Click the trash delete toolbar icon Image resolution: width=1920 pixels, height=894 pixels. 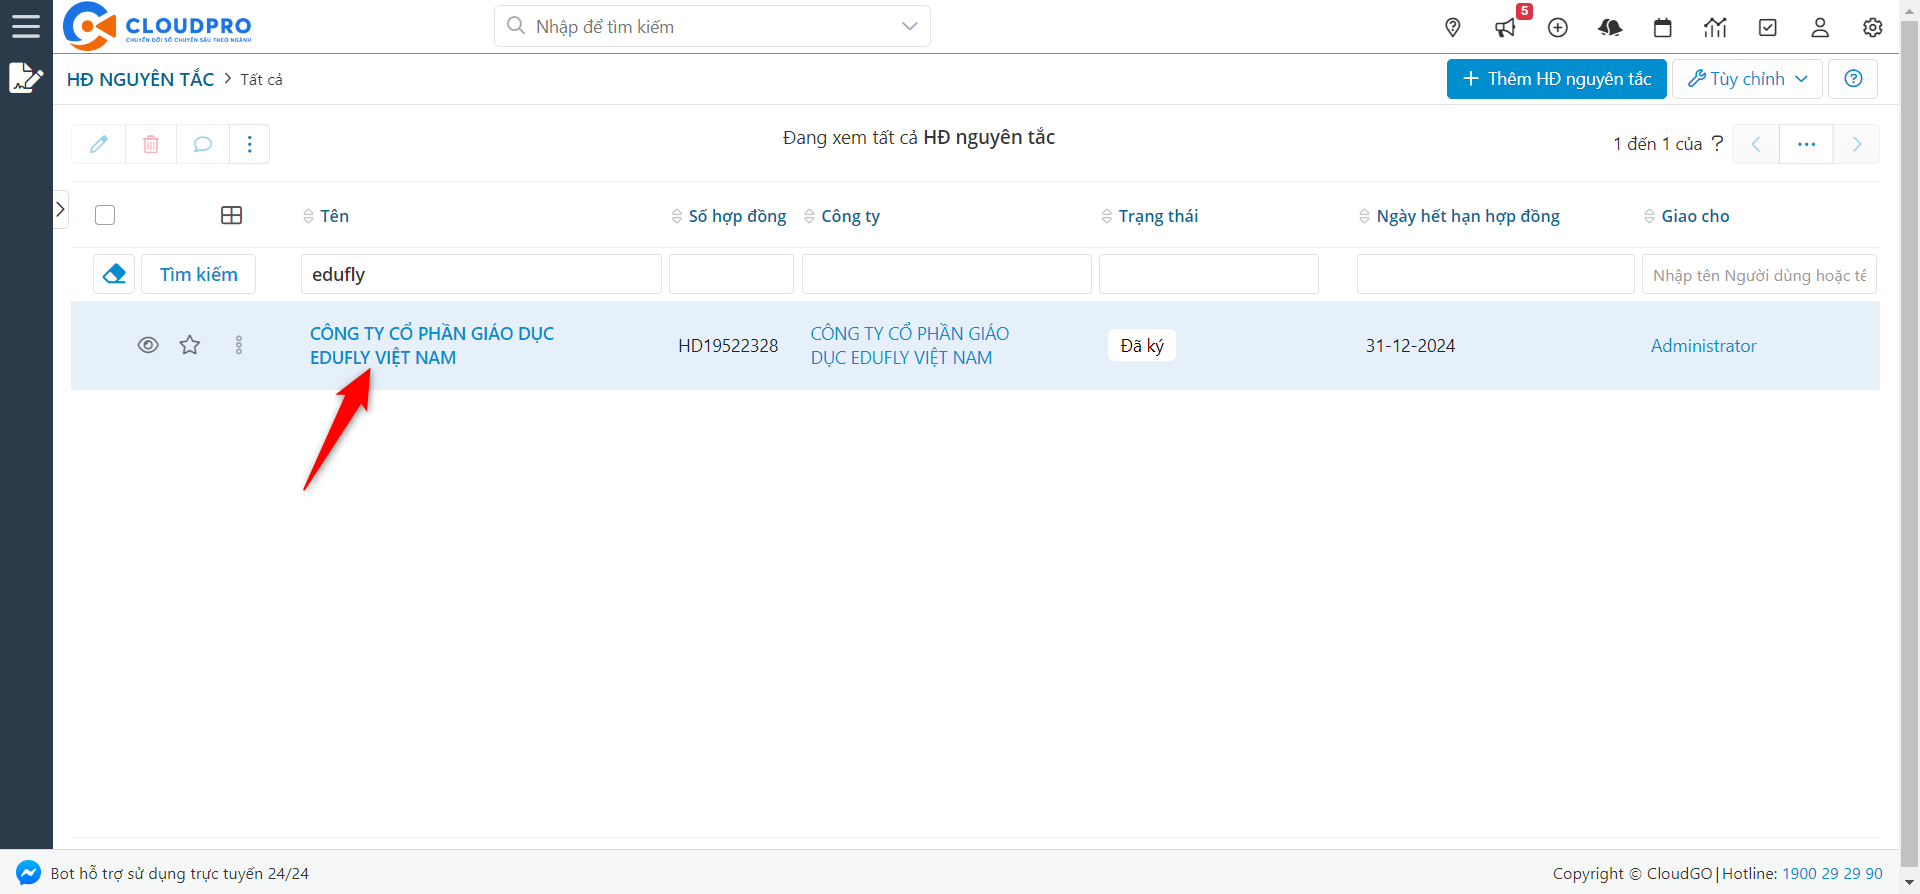pyautogui.click(x=151, y=144)
